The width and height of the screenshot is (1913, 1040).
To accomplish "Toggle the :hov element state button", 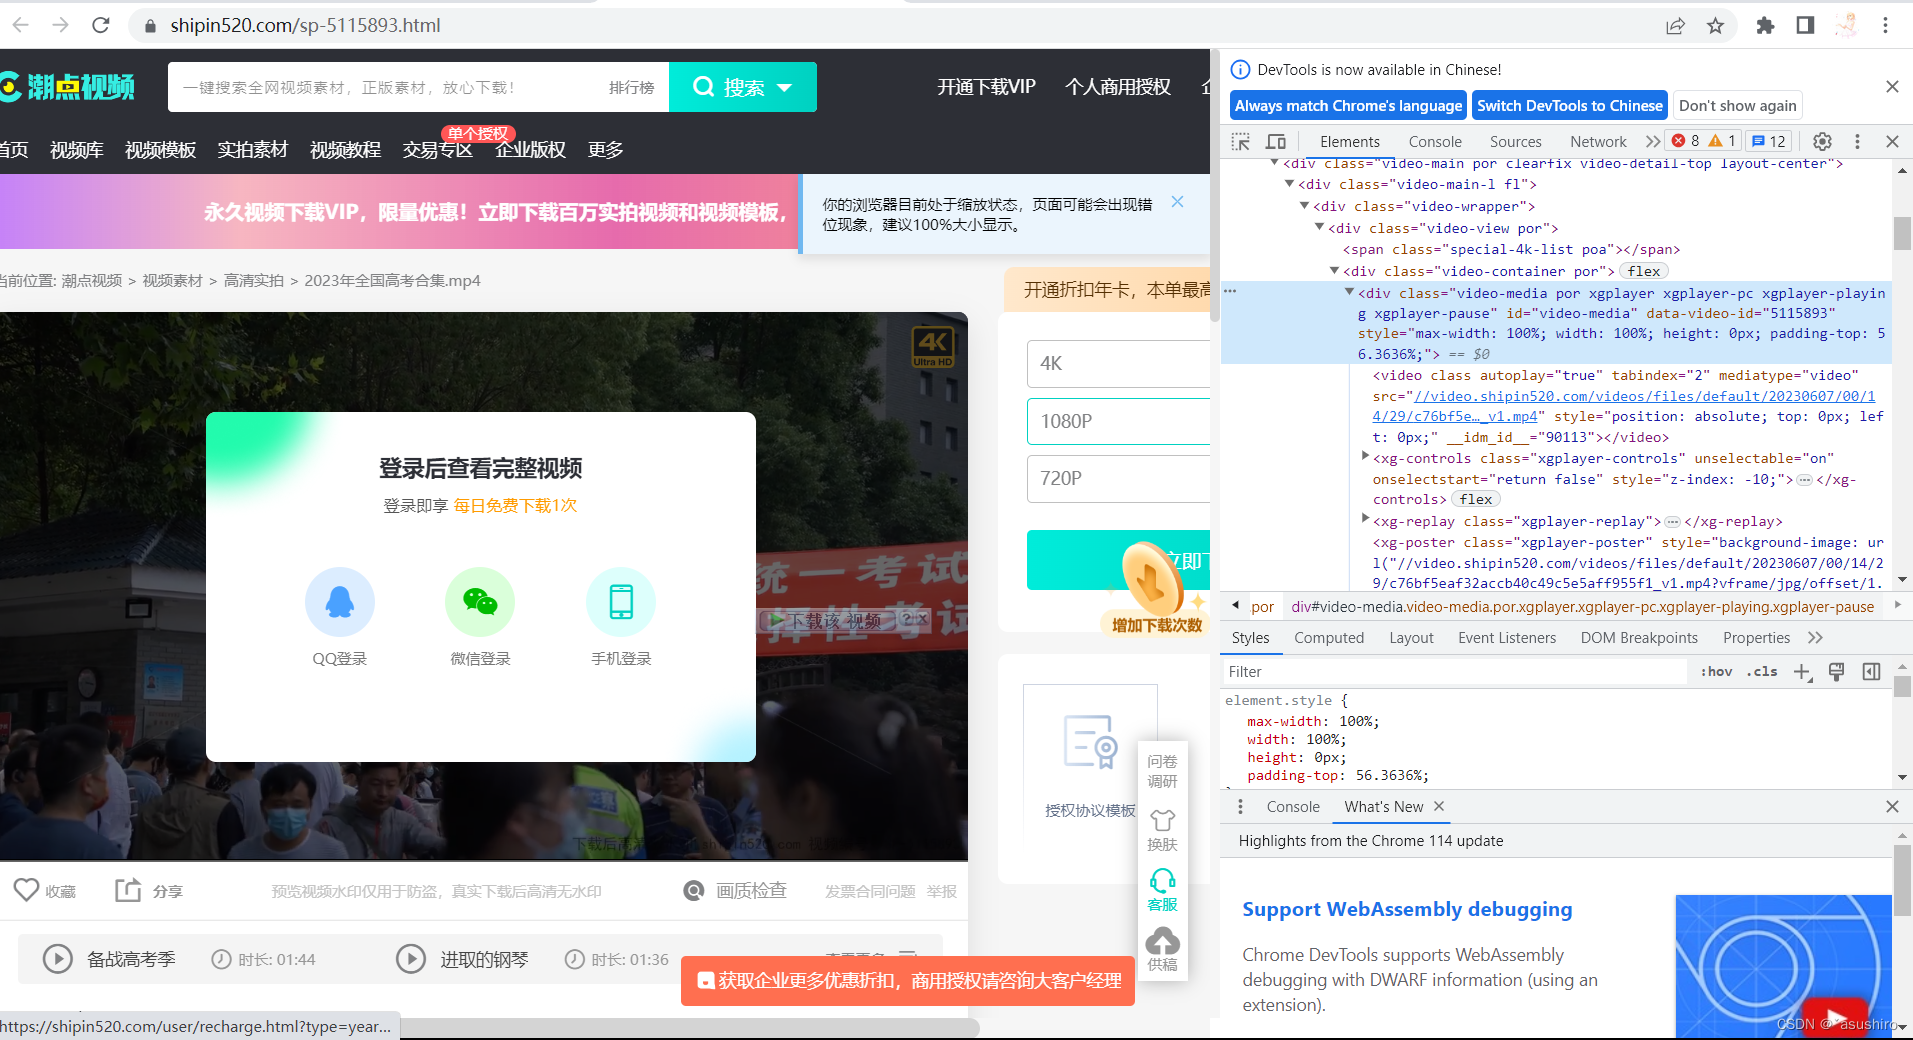I will point(1716,672).
